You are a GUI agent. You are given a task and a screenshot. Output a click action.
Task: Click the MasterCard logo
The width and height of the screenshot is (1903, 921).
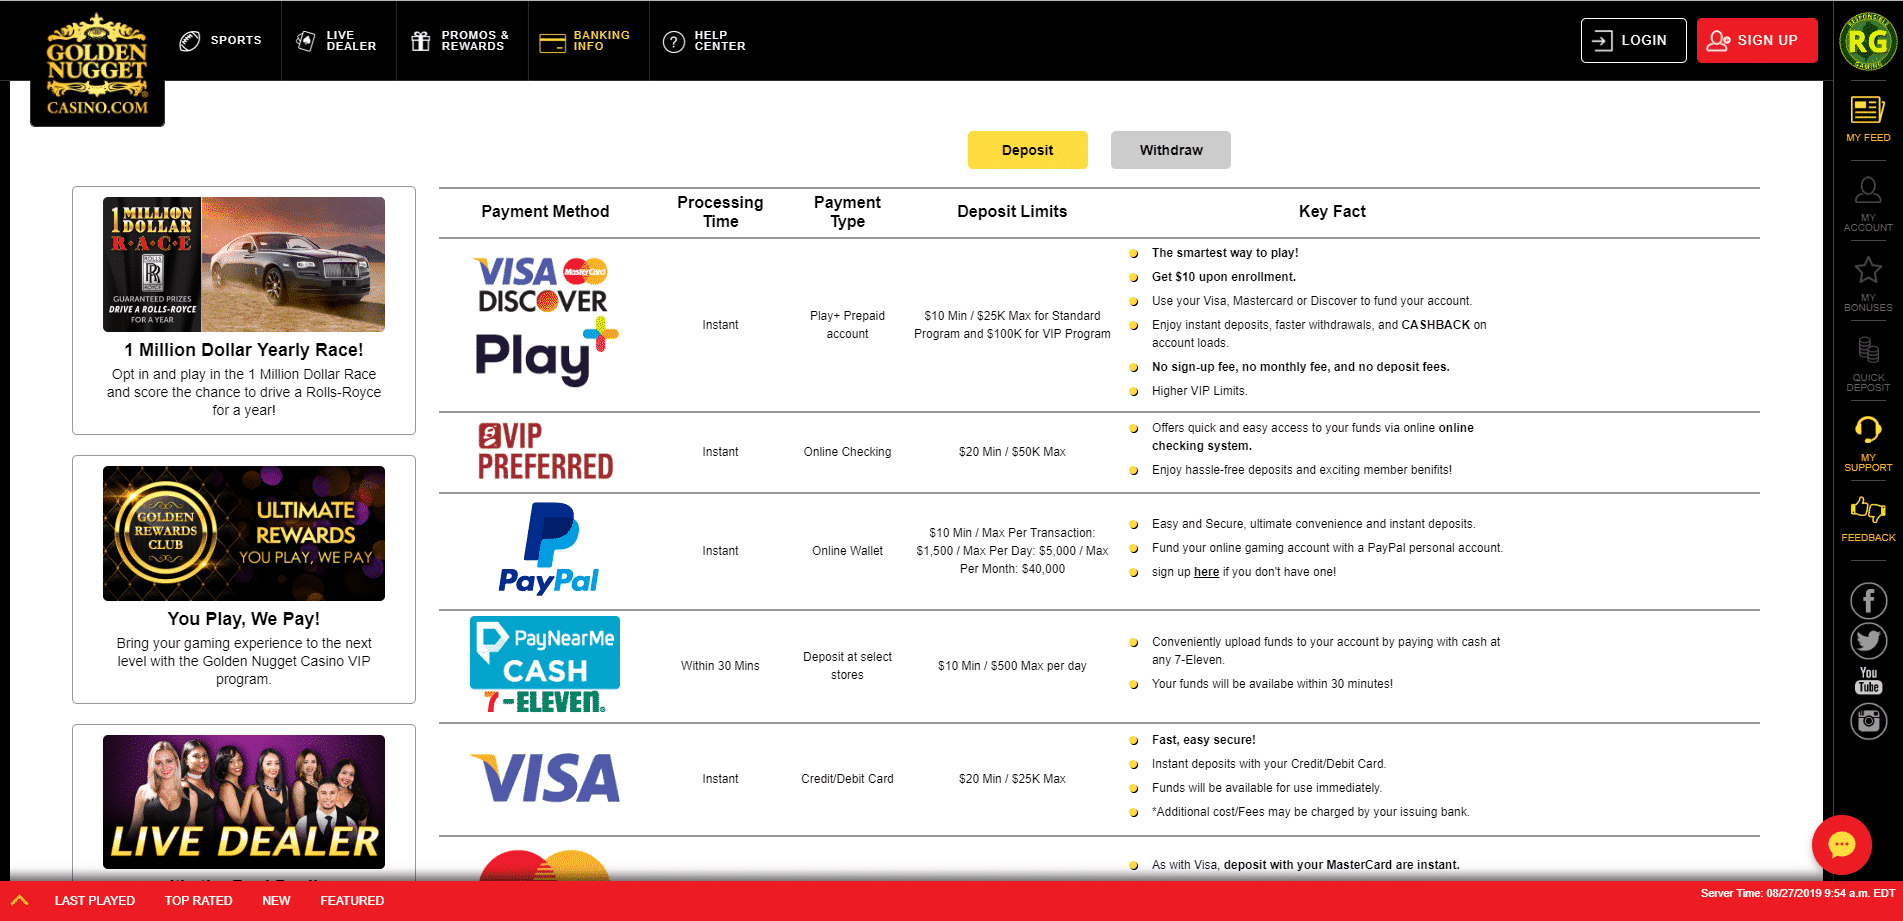pyautogui.click(x=545, y=865)
